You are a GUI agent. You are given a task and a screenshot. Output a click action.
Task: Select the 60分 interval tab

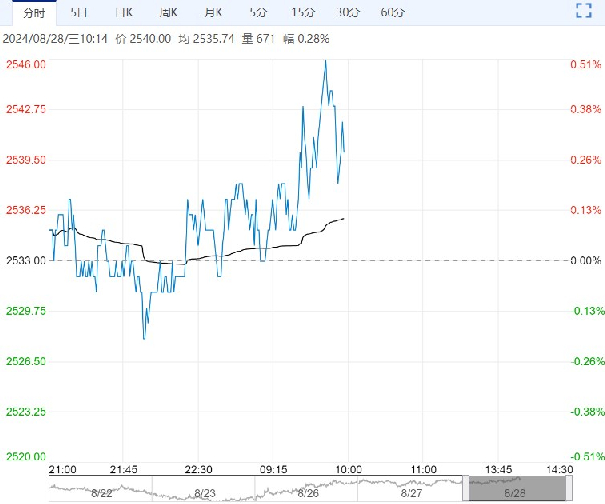[x=392, y=12]
